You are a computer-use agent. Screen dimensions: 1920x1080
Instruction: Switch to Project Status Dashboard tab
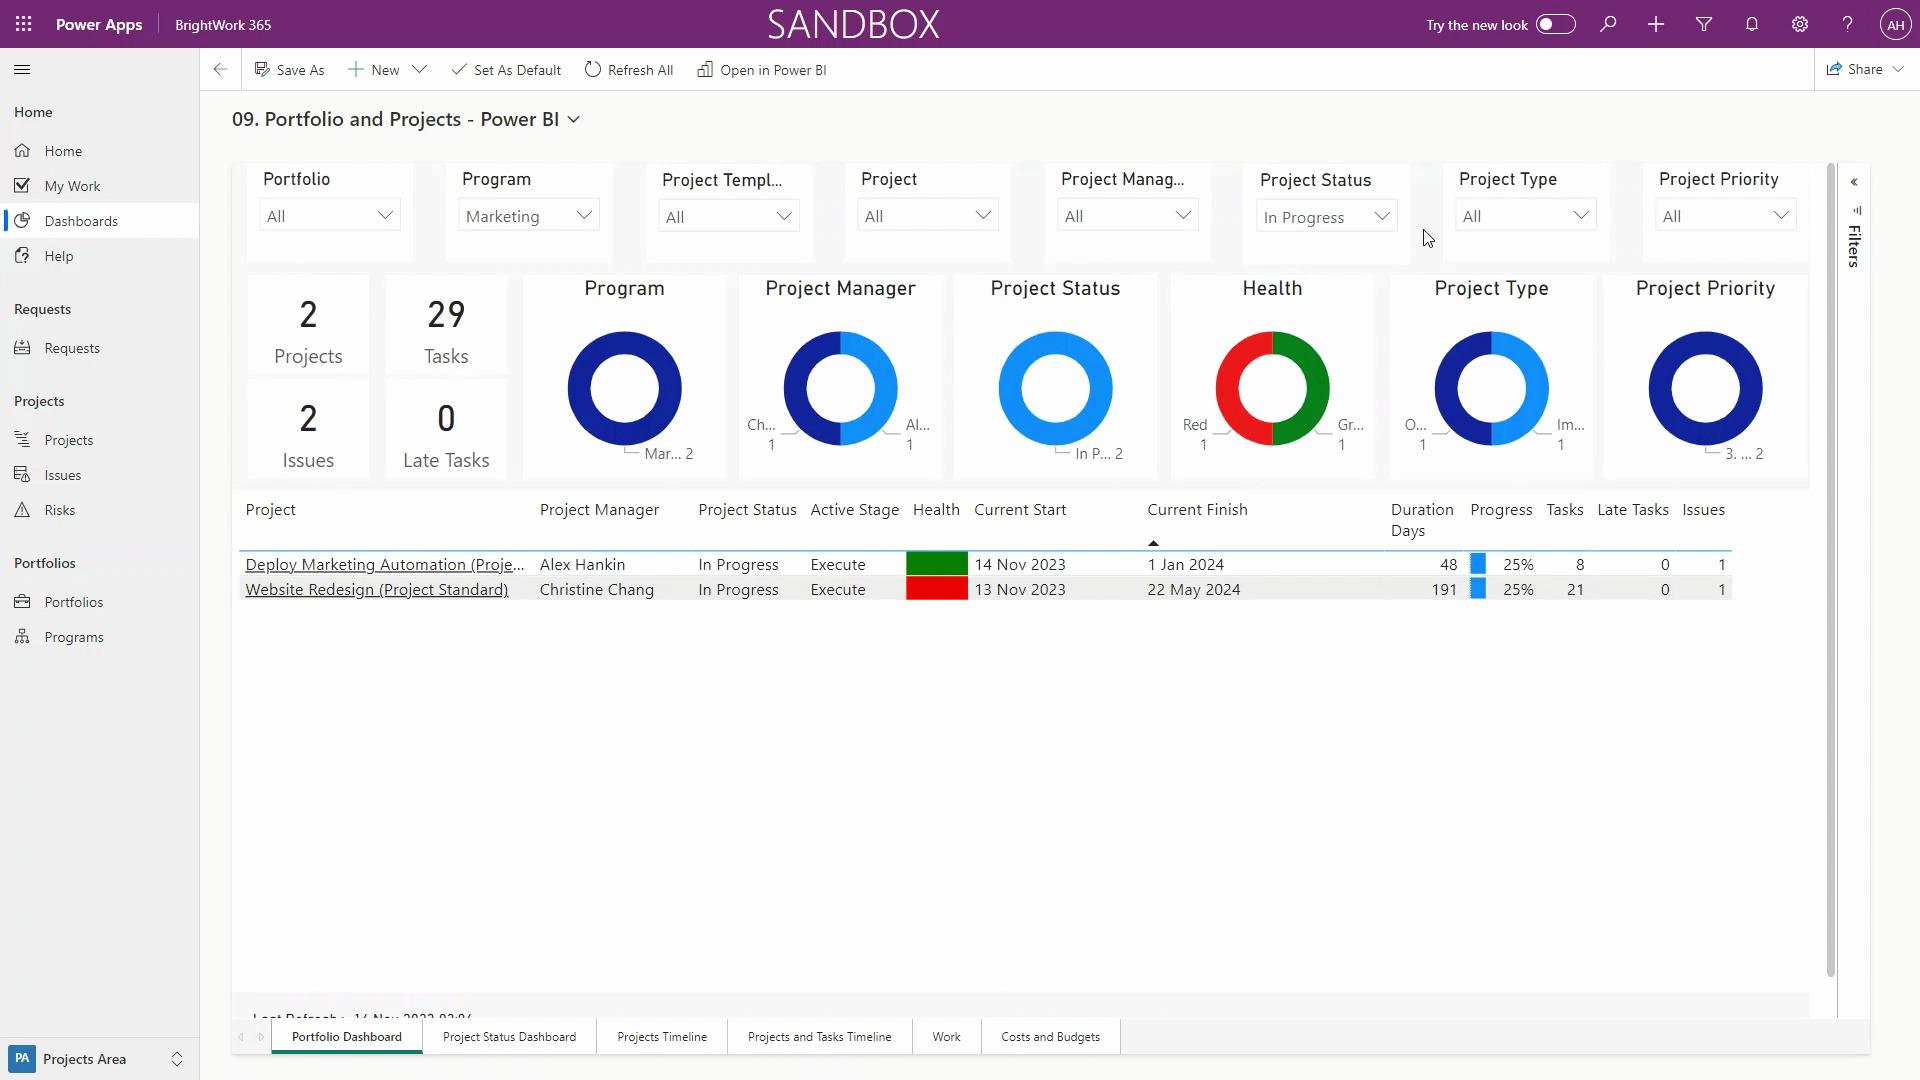[509, 1037]
